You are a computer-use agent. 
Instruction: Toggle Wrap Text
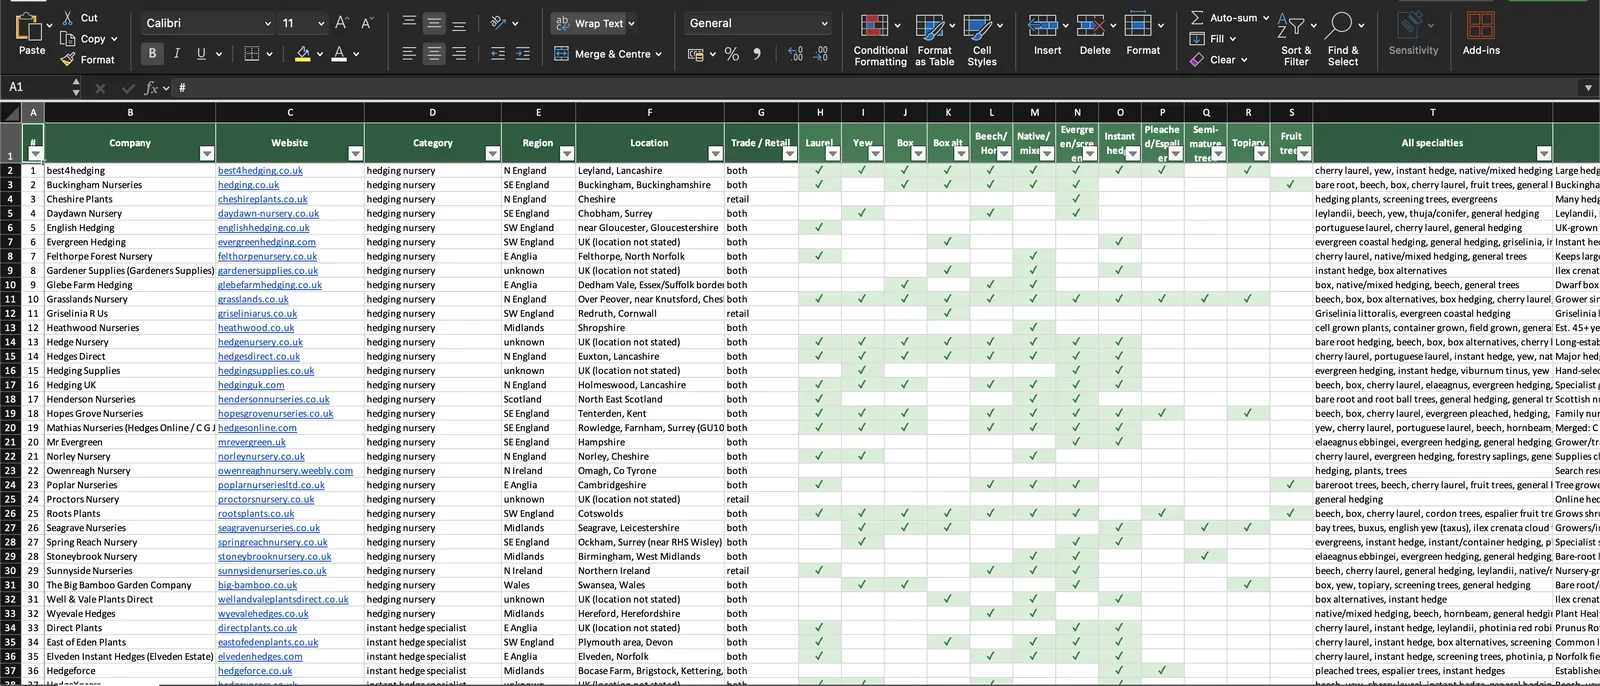pyautogui.click(x=595, y=23)
